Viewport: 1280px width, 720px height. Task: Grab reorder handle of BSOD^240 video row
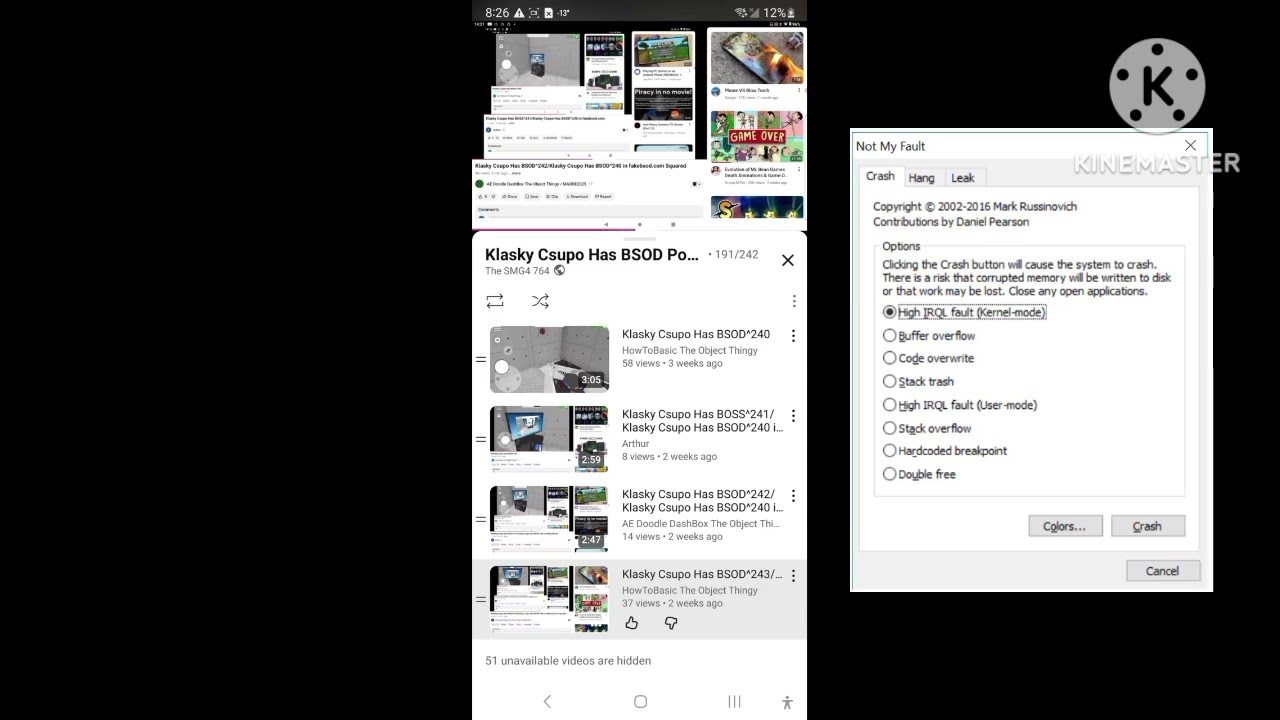[x=481, y=359]
